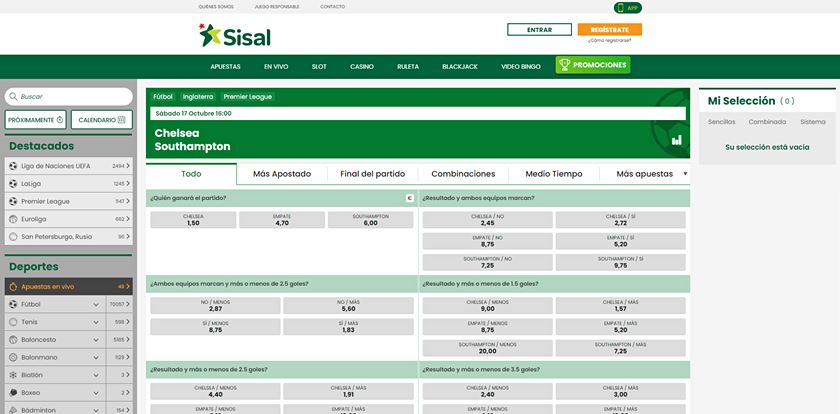Click the Fútbol sport icon
Image resolution: width=840 pixels, height=414 pixels.
coord(13,304)
